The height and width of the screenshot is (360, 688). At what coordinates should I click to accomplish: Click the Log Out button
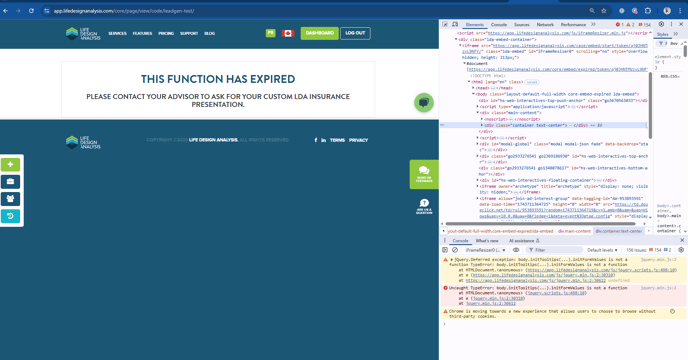click(x=355, y=33)
